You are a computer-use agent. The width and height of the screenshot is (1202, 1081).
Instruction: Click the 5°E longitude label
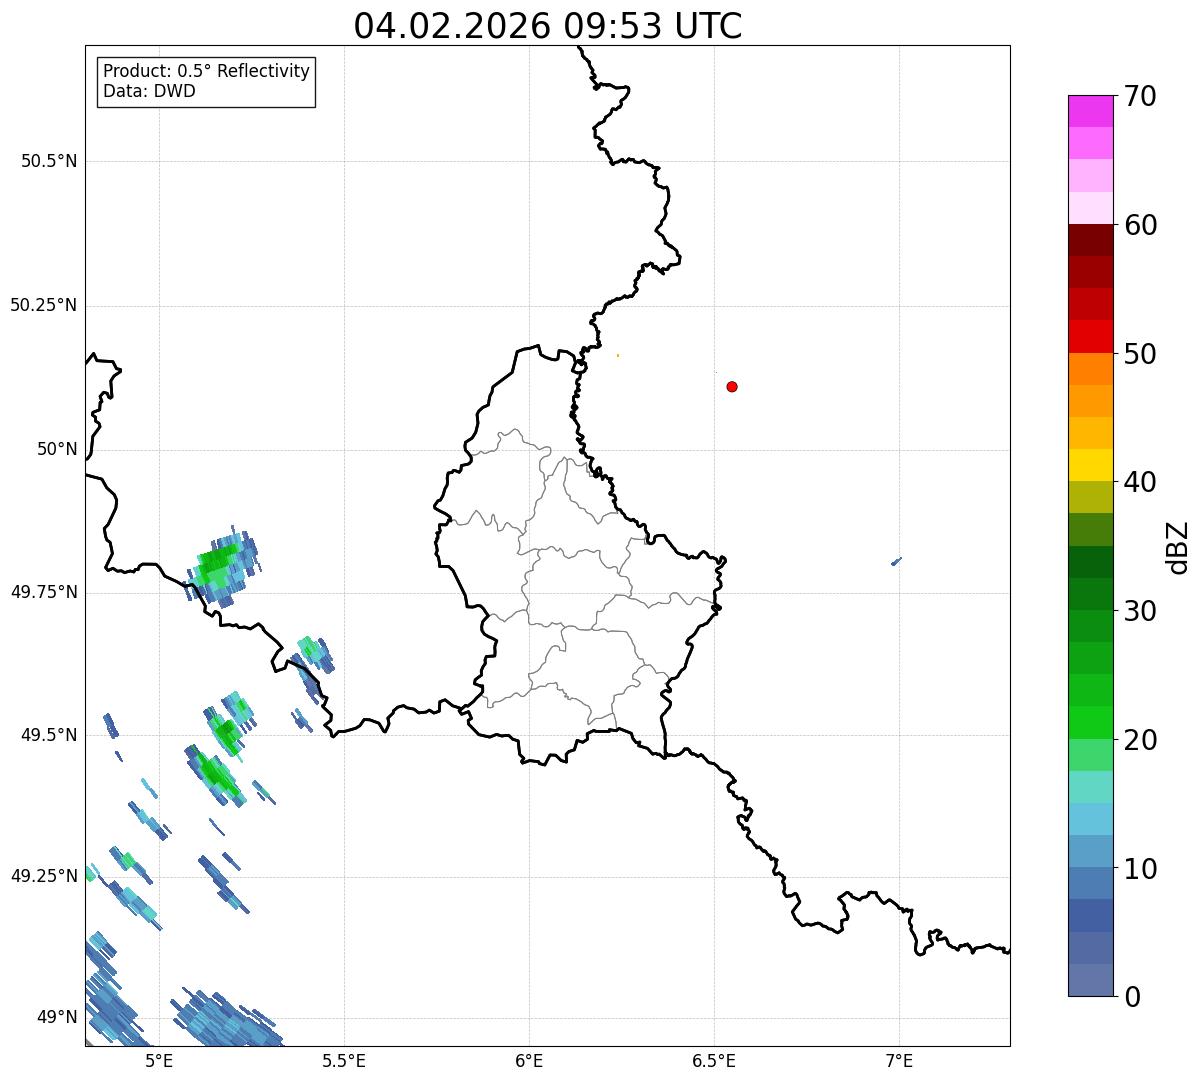click(159, 1060)
